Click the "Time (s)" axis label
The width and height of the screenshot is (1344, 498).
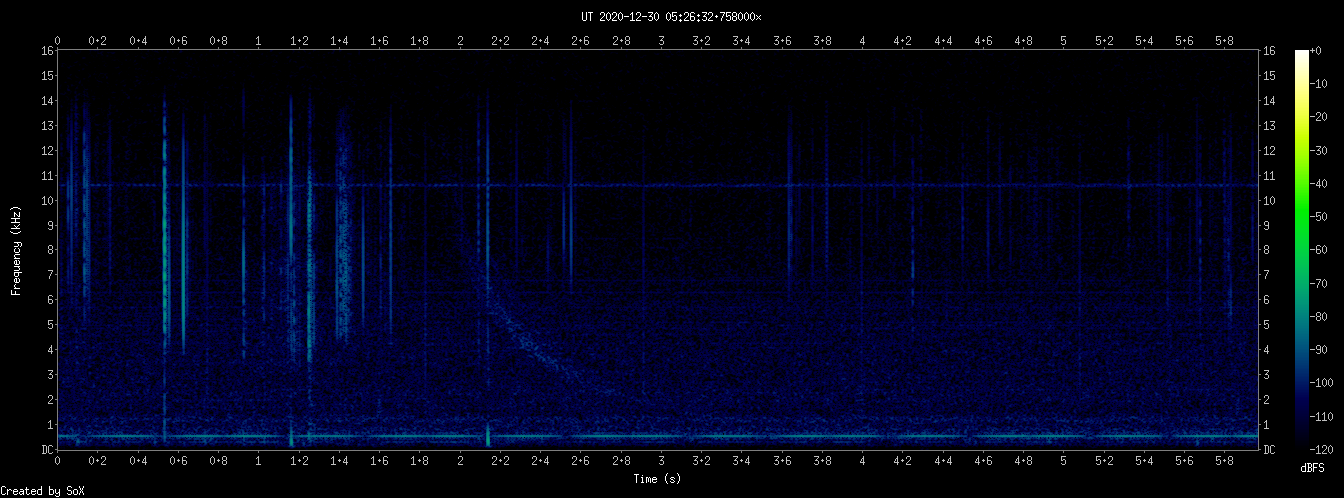[x=657, y=480]
